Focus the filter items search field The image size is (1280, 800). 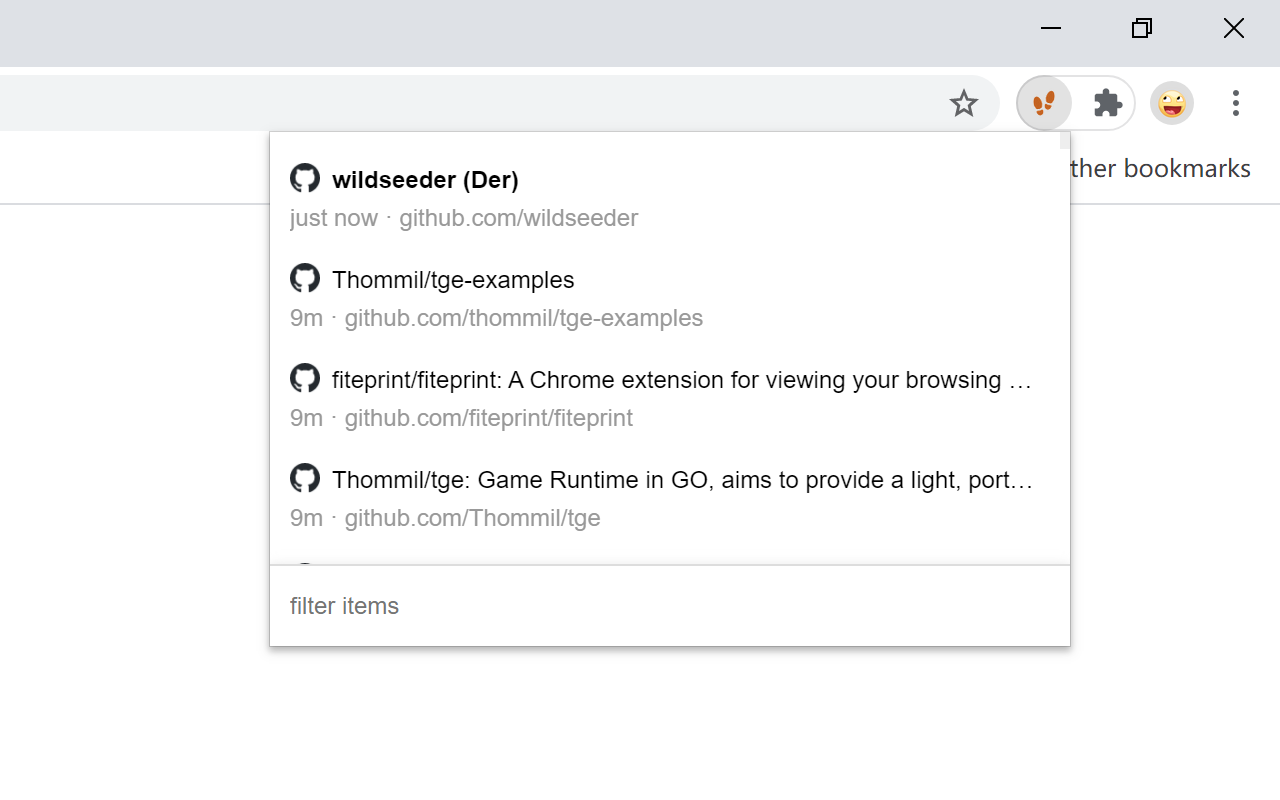[670, 606]
